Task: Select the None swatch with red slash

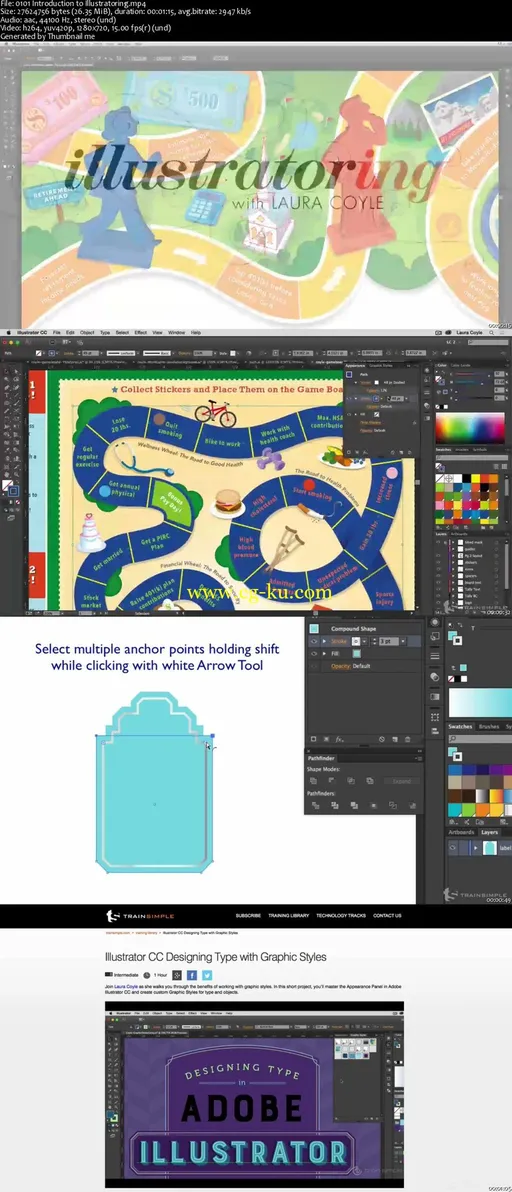Action: pos(452,679)
